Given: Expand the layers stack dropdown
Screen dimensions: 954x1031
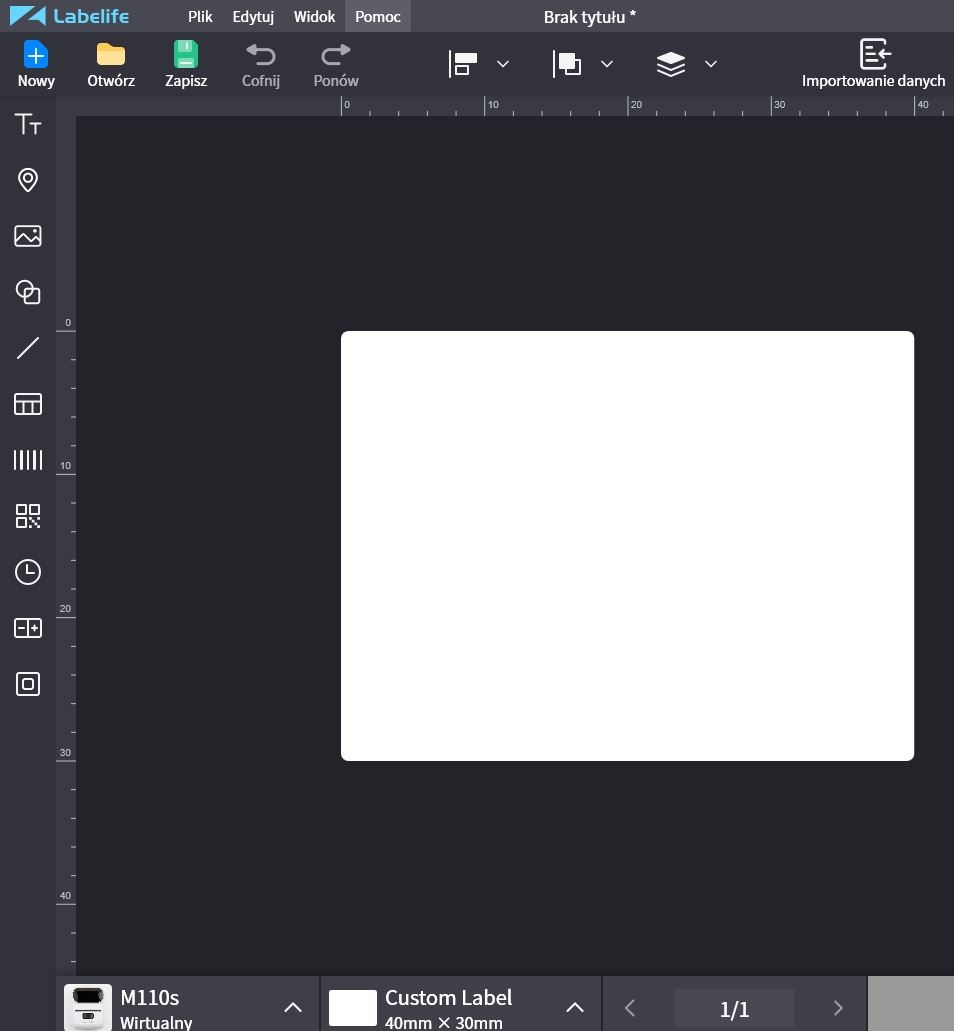Looking at the screenshot, I should [x=710, y=64].
